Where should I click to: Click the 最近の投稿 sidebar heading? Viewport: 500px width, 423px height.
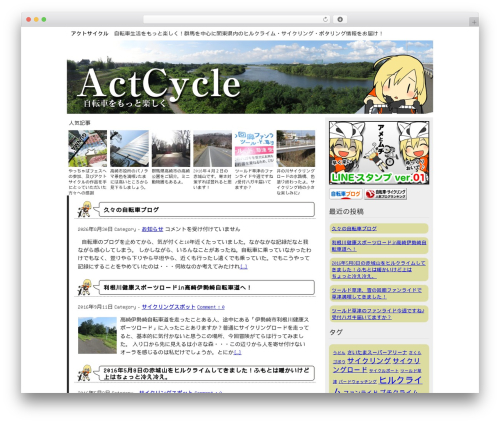[x=346, y=212]
